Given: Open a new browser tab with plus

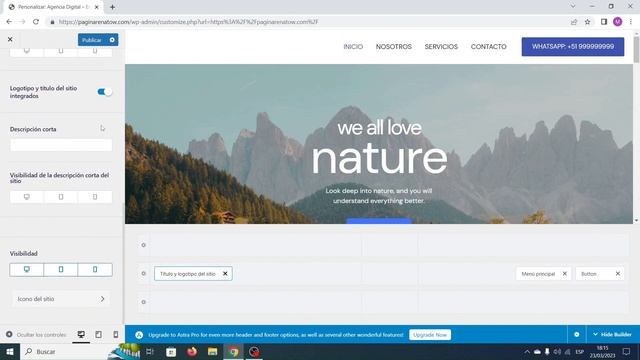Looking at the screenshot, I should (112, 7).
